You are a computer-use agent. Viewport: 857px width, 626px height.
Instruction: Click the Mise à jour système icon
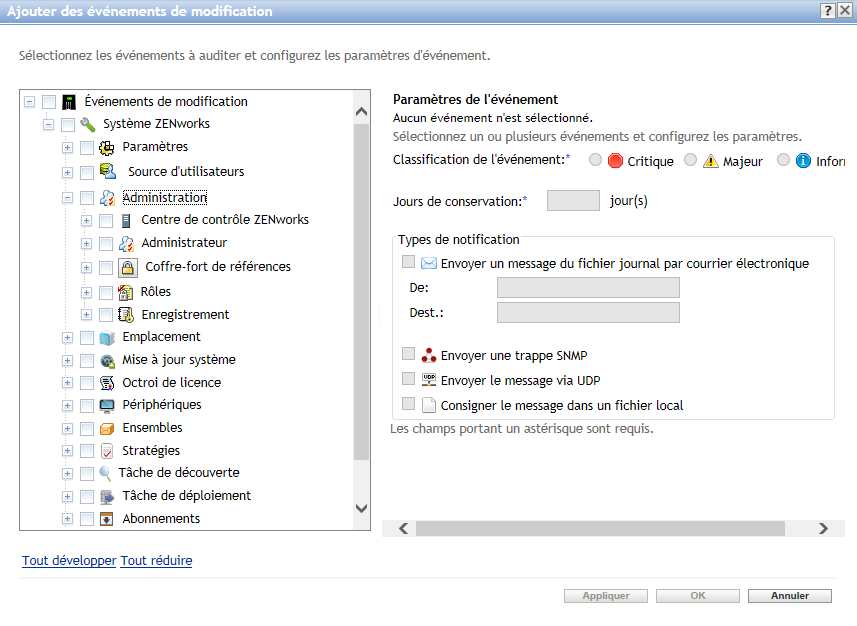pyautogui.click(x=107, y=360)
